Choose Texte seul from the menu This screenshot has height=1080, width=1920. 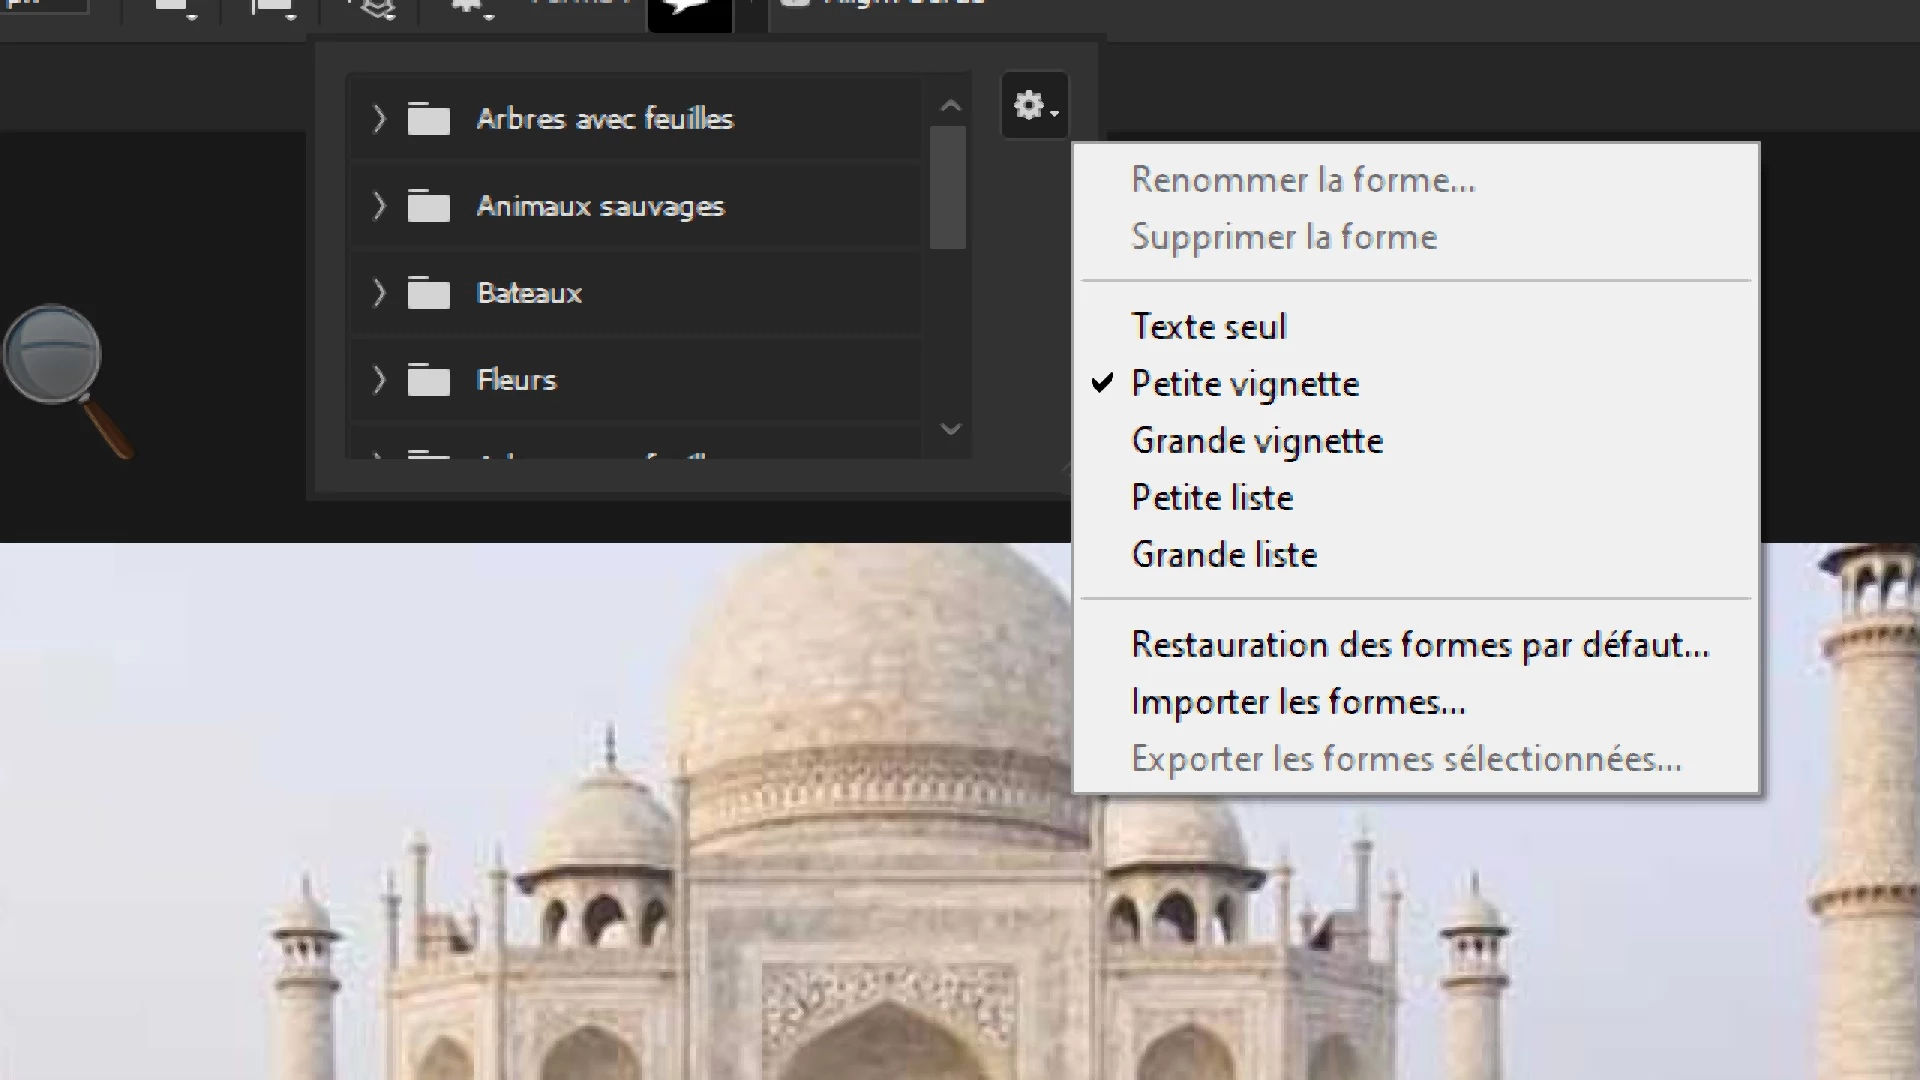pos(1208,327)
